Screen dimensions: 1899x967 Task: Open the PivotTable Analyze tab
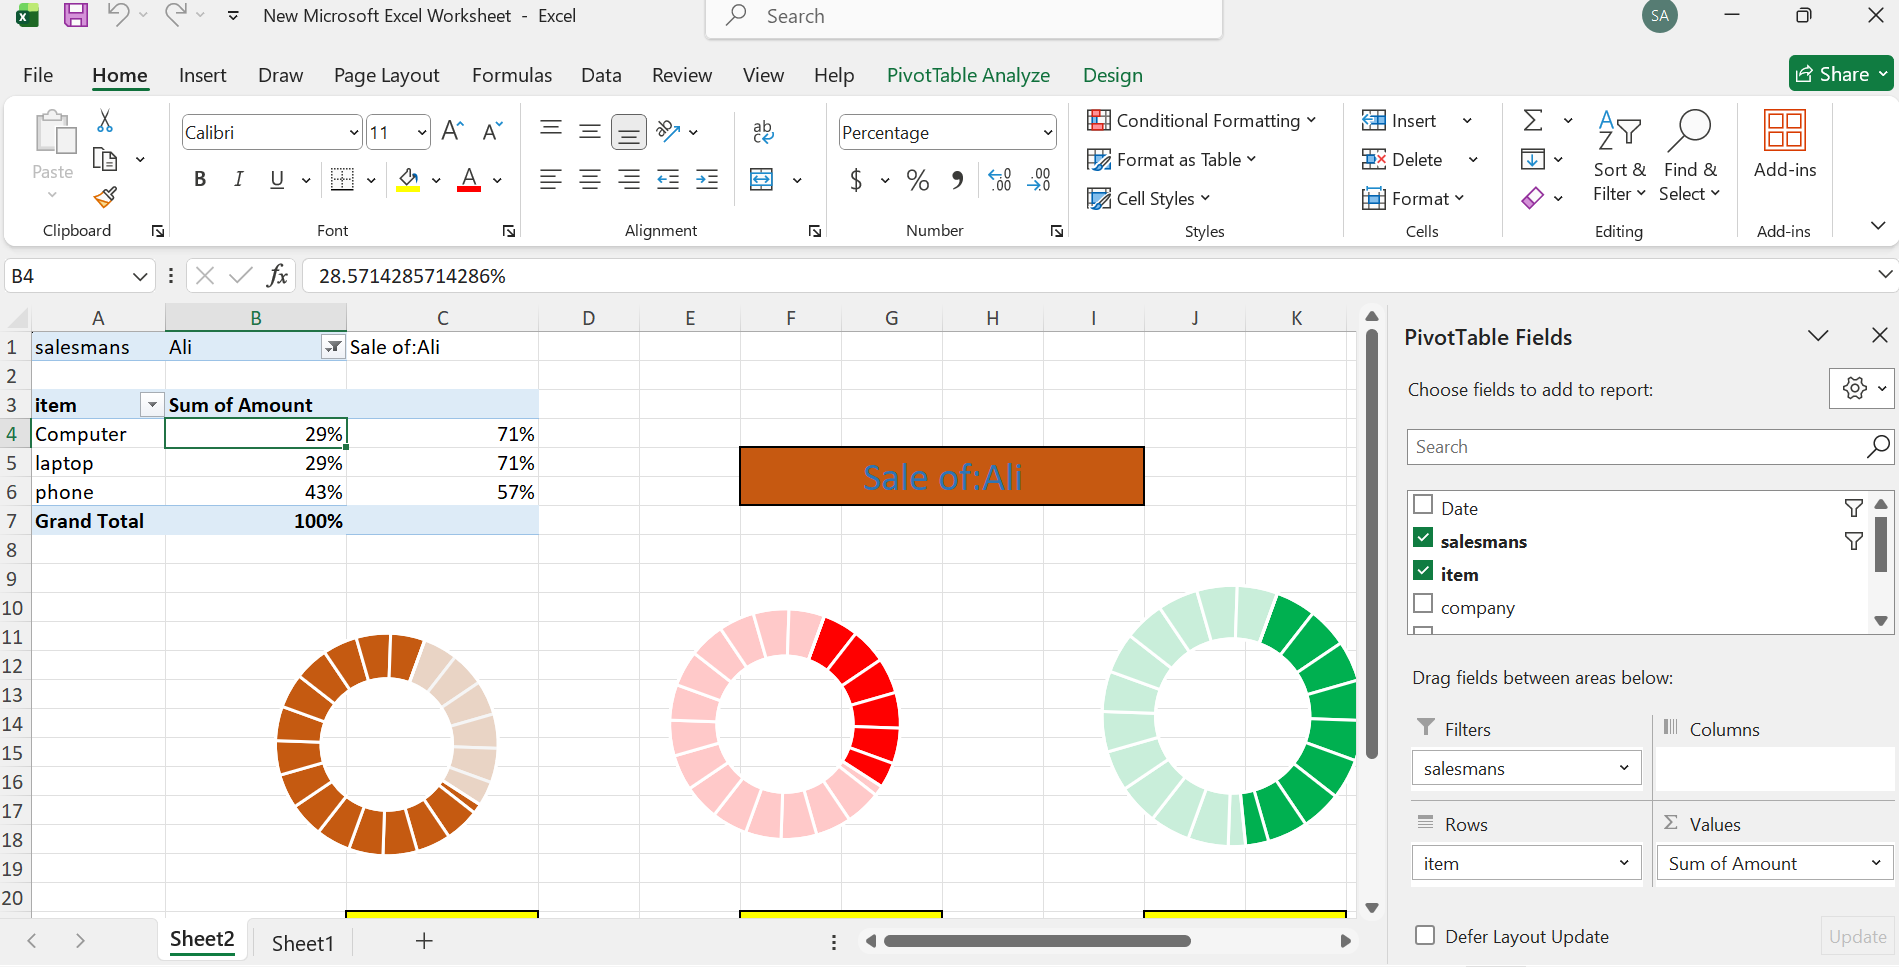click(967, 75)
